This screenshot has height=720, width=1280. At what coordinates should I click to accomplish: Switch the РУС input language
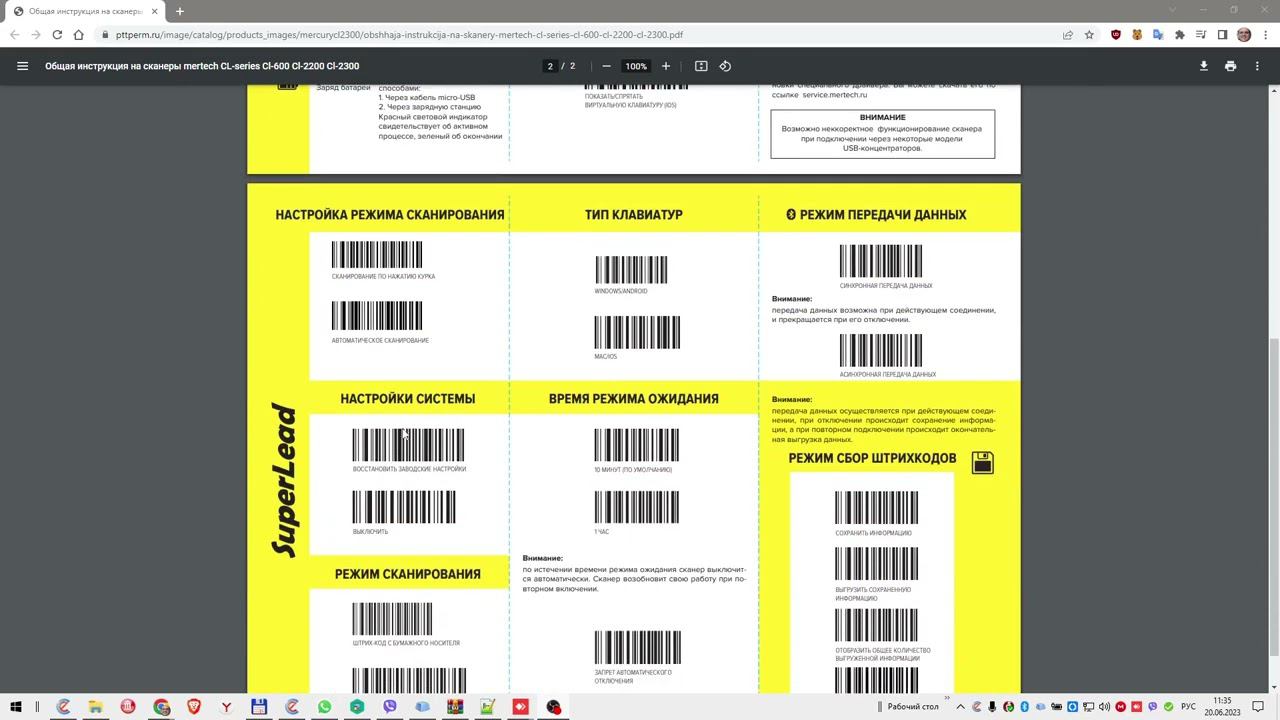[x=1189, y=707]
